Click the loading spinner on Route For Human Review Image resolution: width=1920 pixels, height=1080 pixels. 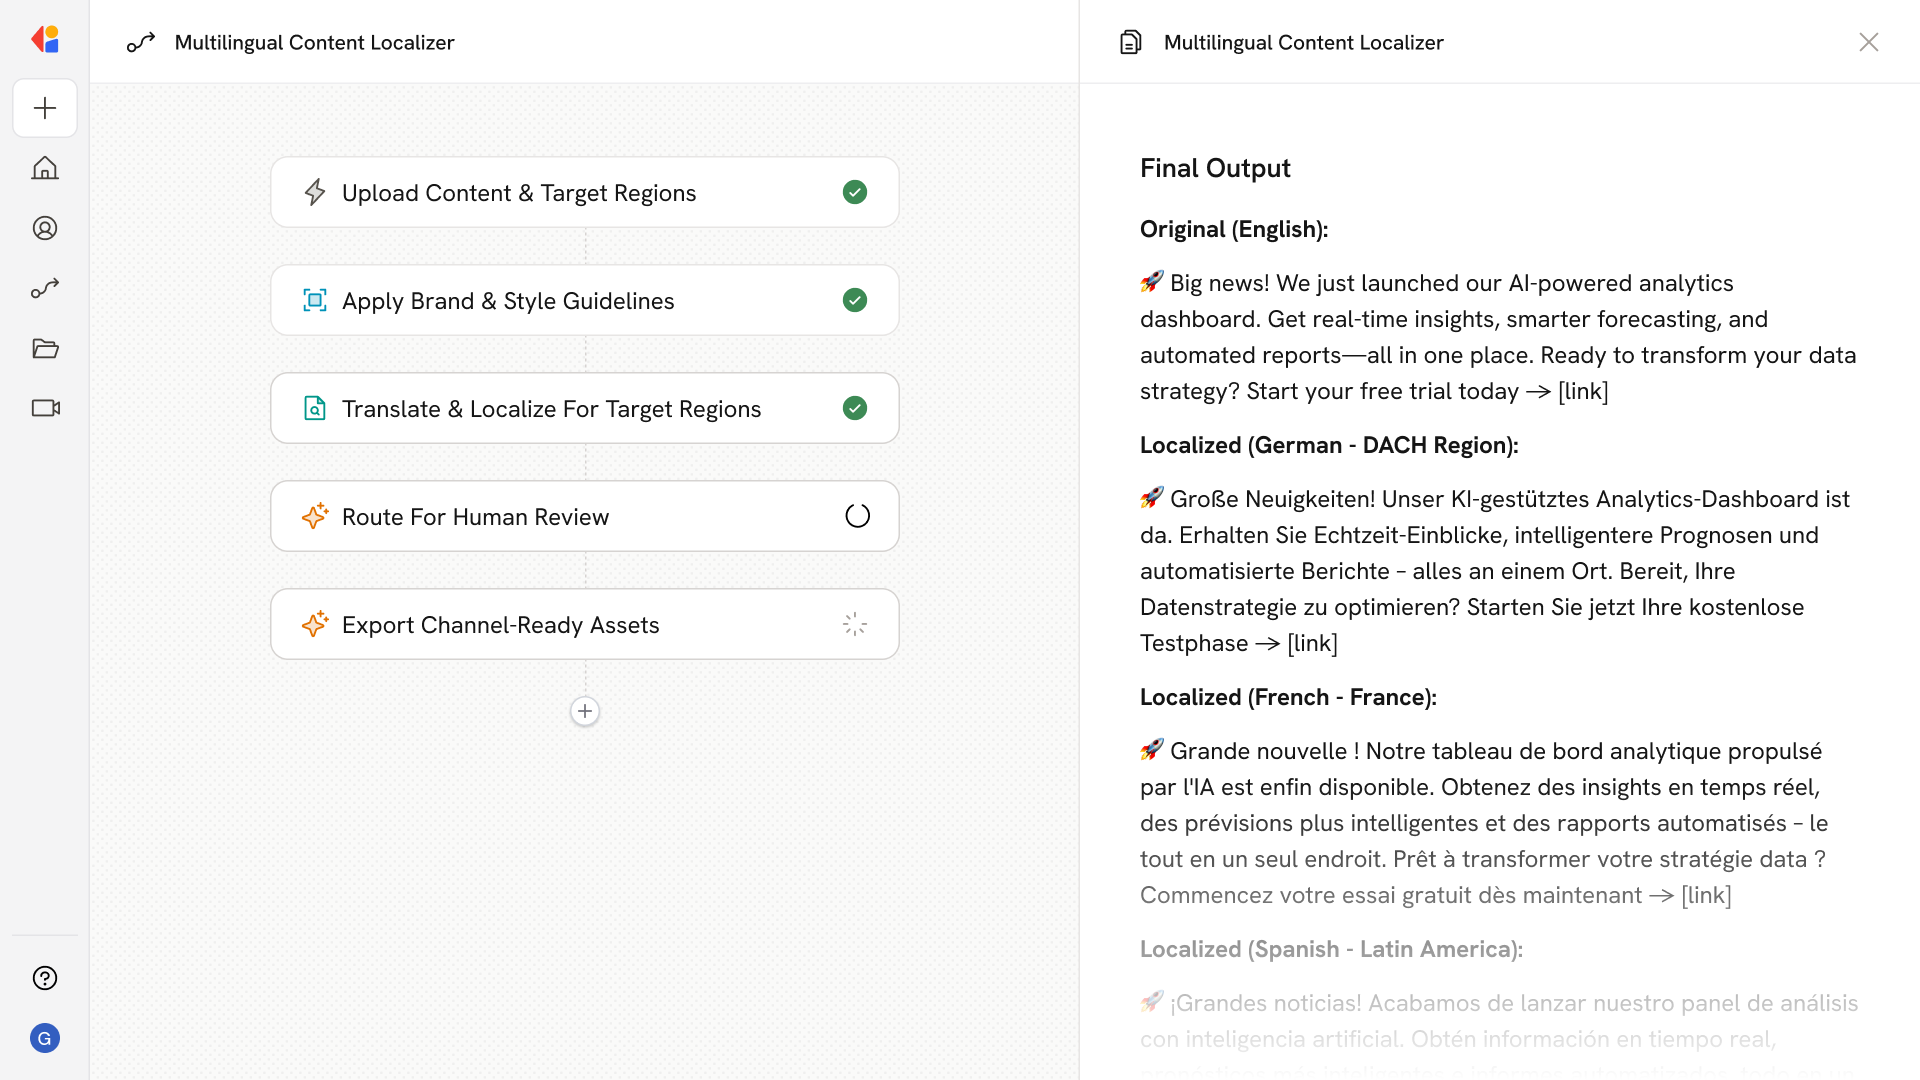[857, 516]
